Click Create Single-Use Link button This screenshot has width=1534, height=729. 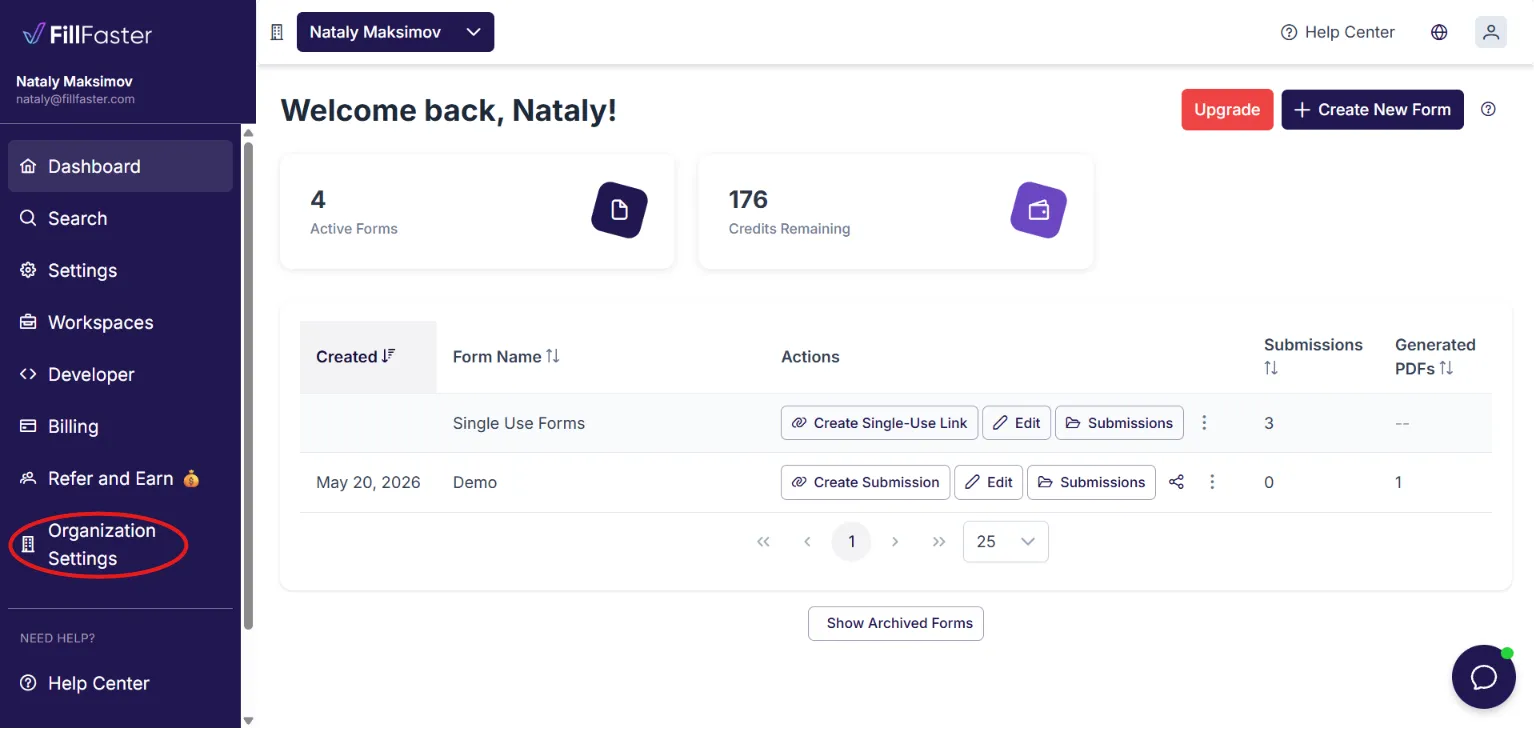(x=879, y=423)
